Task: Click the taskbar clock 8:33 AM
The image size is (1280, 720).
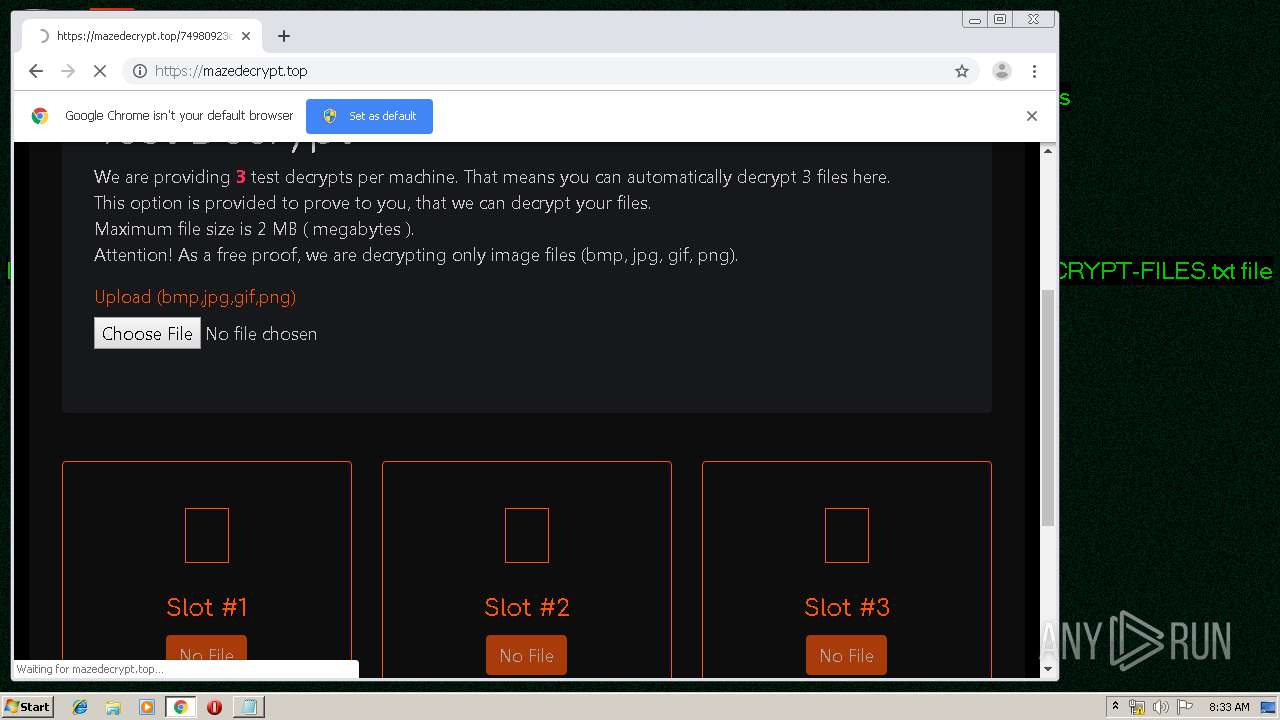Action: coord(1229,707)
